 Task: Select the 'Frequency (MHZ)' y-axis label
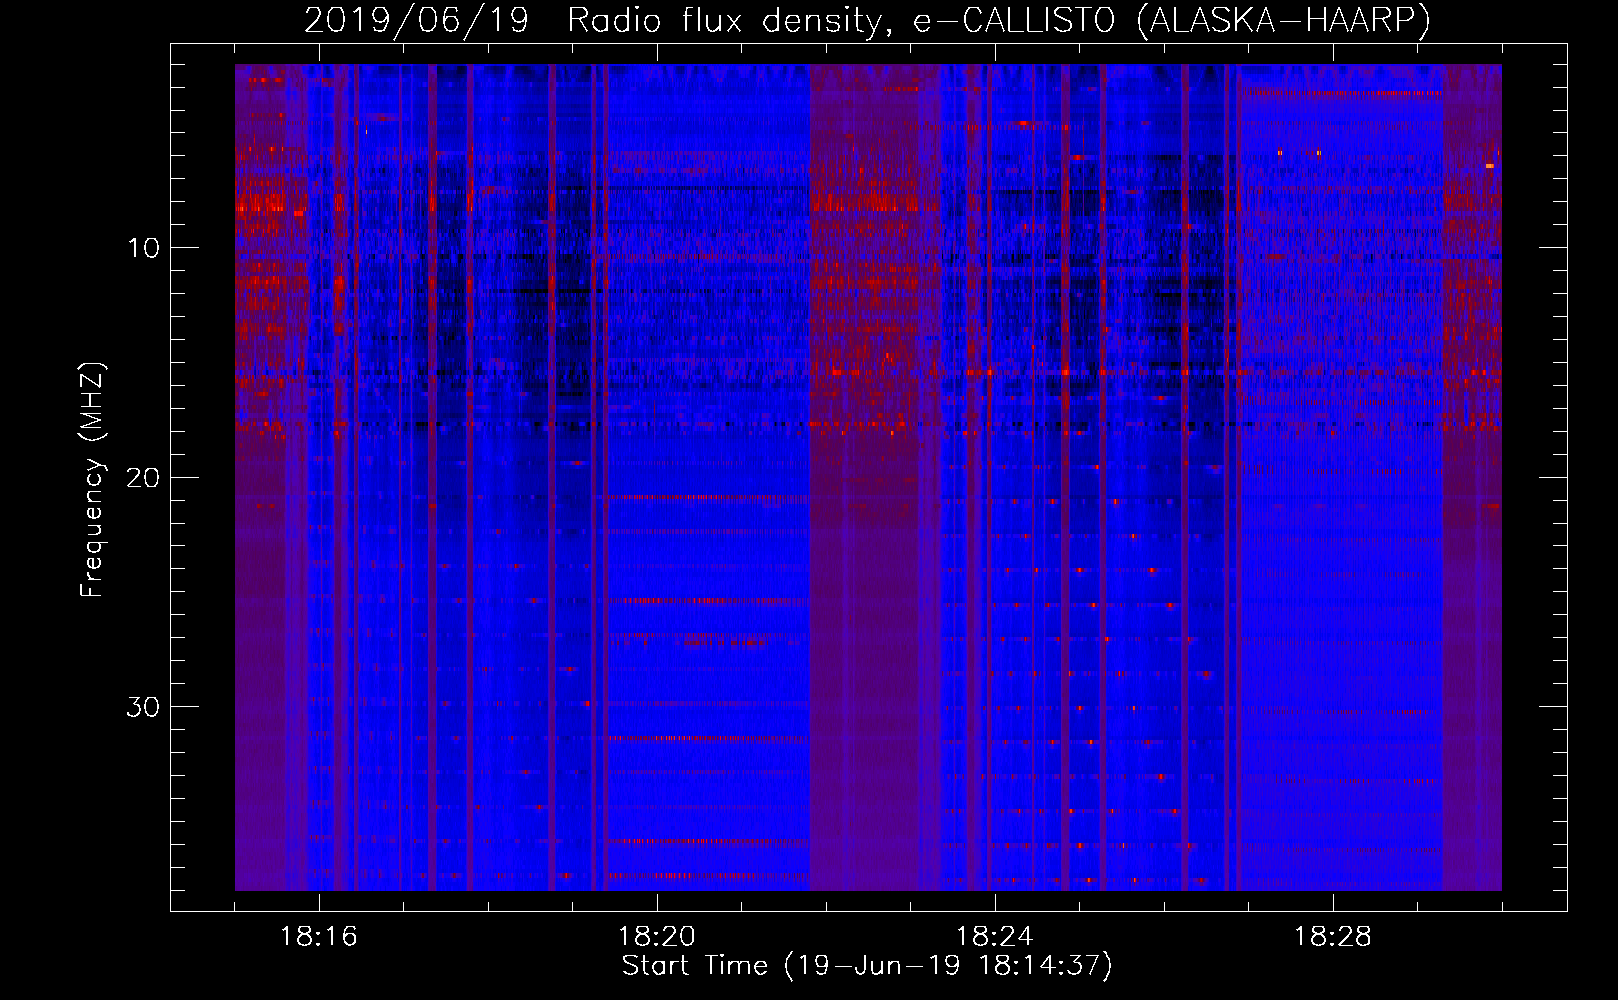coord(92,480)
